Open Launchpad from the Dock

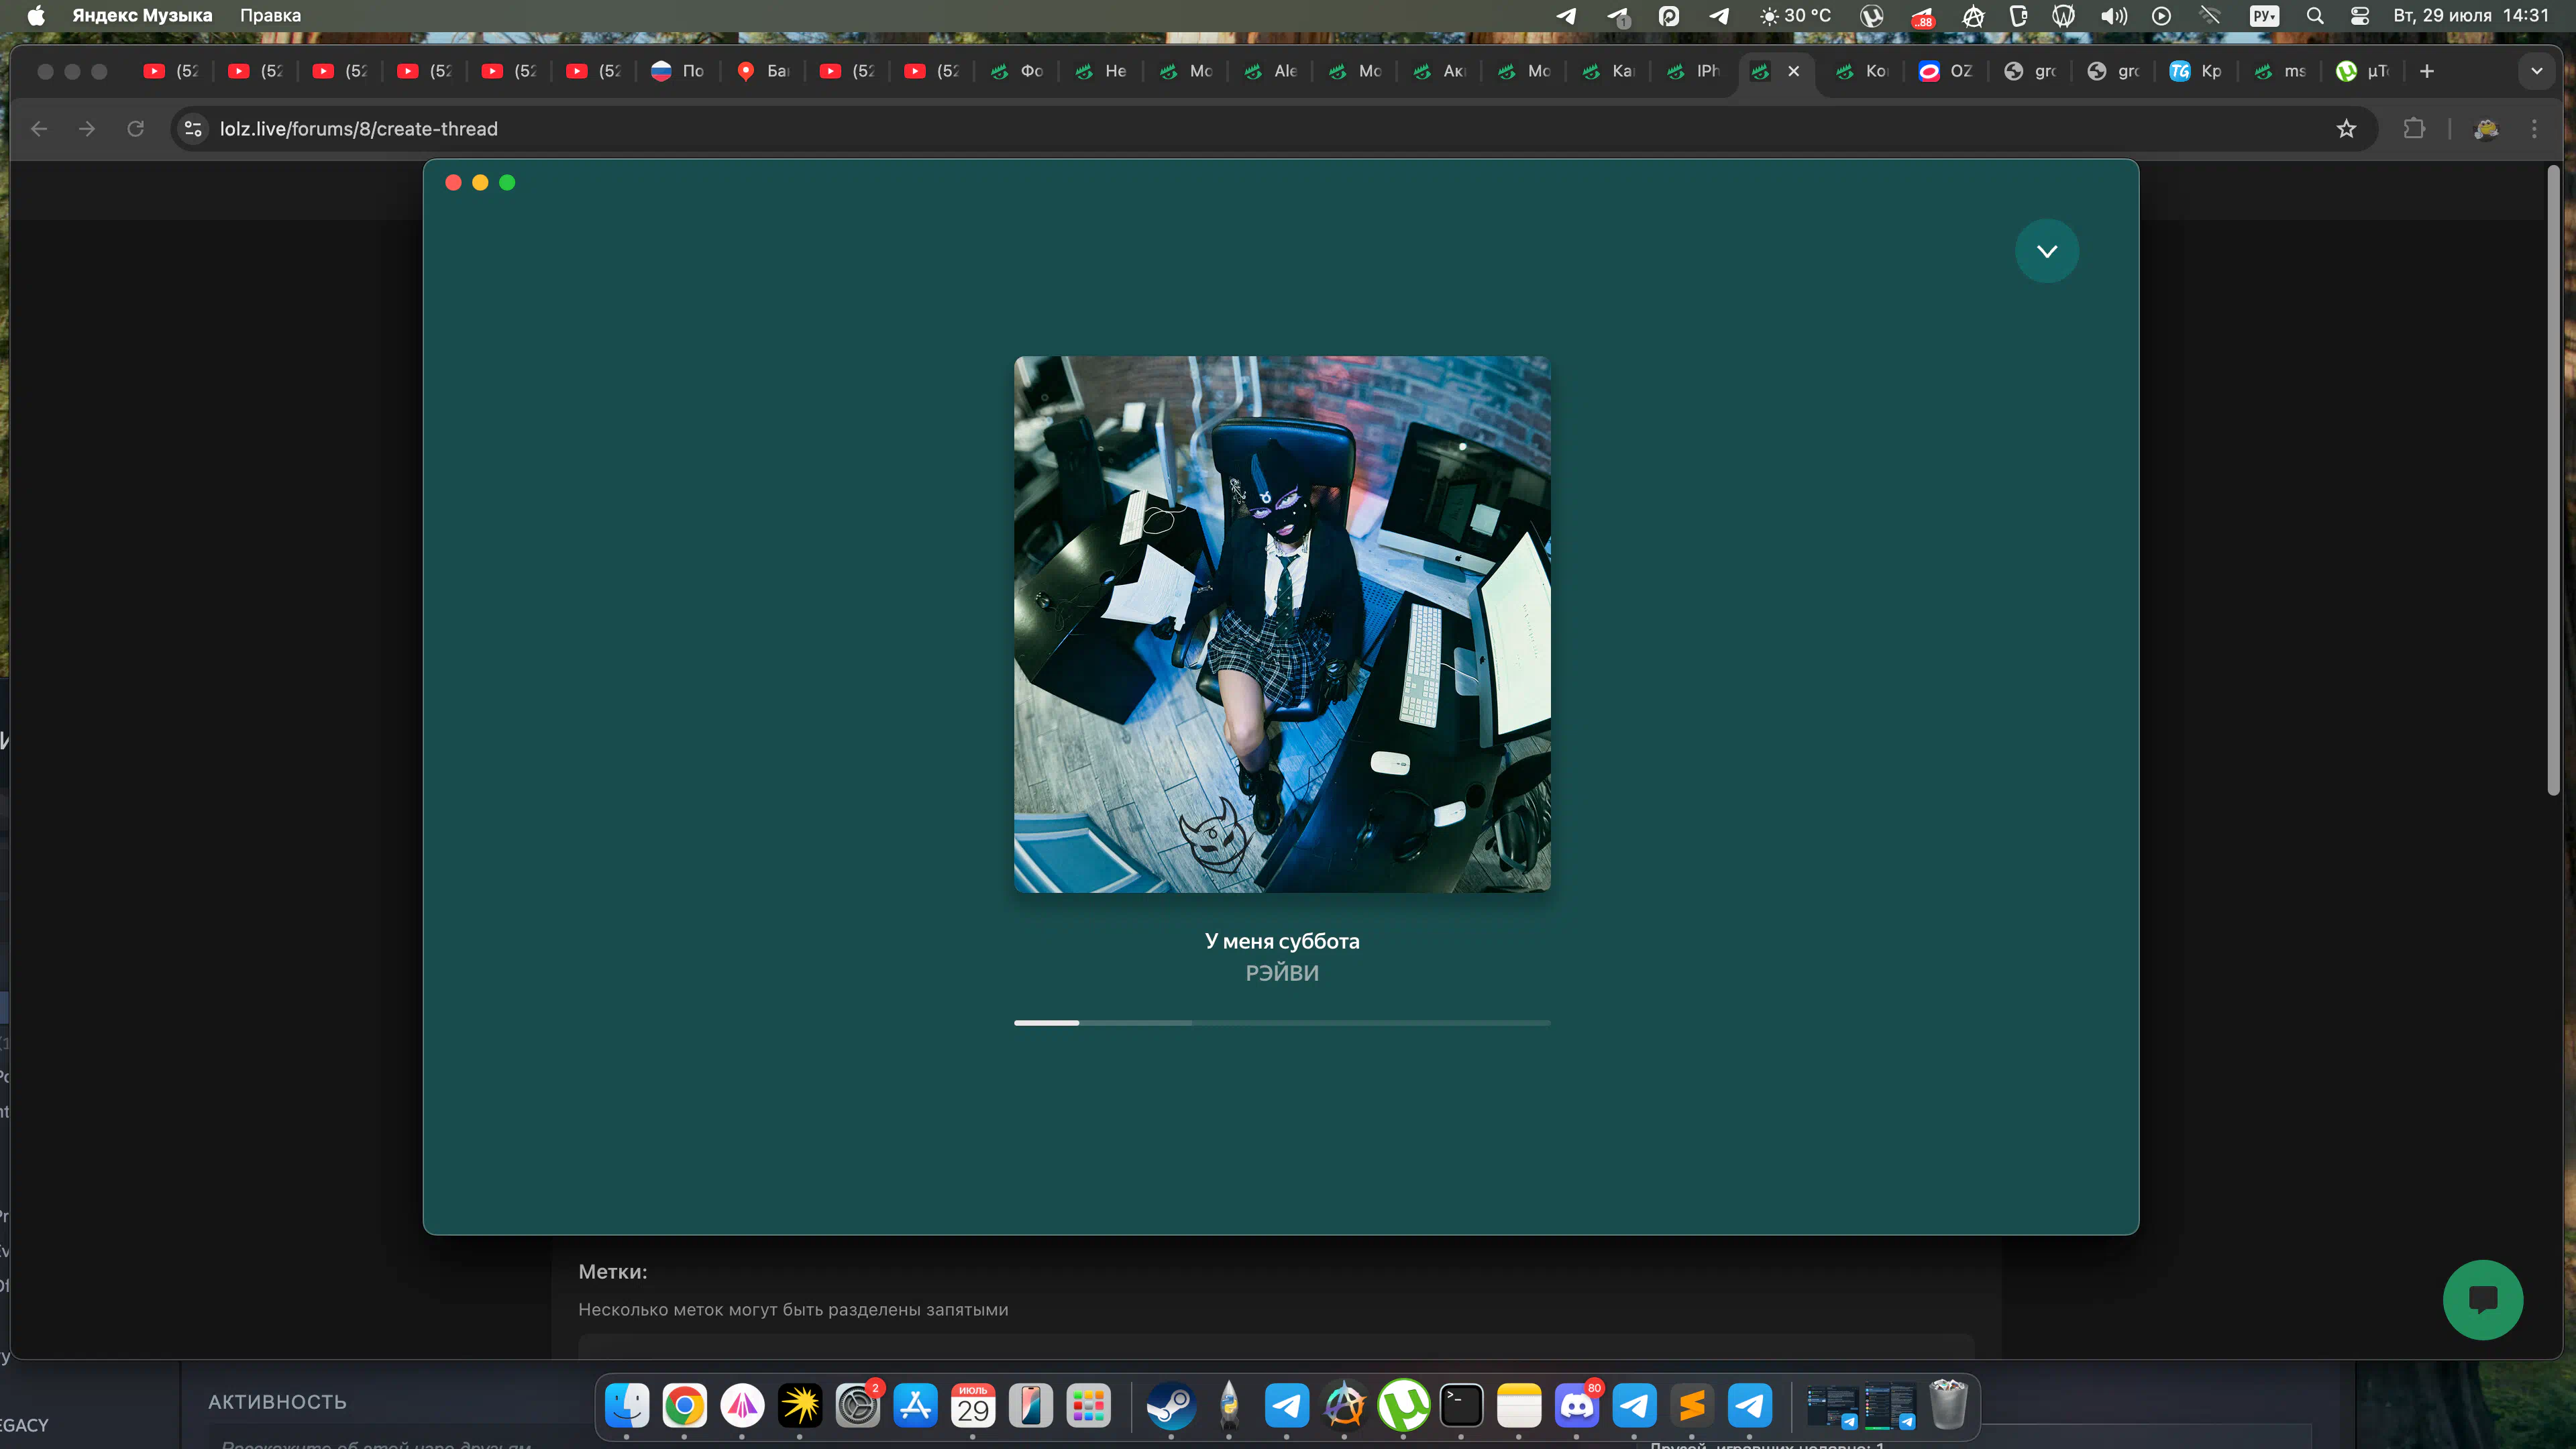point(1088,1405)
